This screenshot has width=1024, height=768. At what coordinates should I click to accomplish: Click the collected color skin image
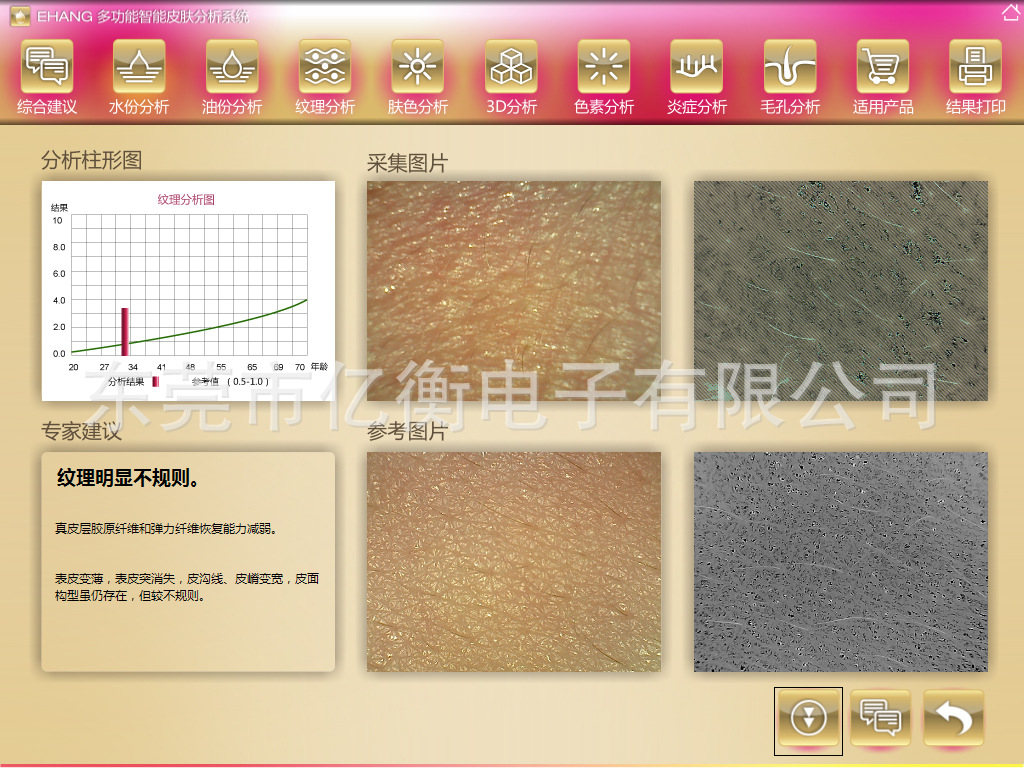(513, 290)
